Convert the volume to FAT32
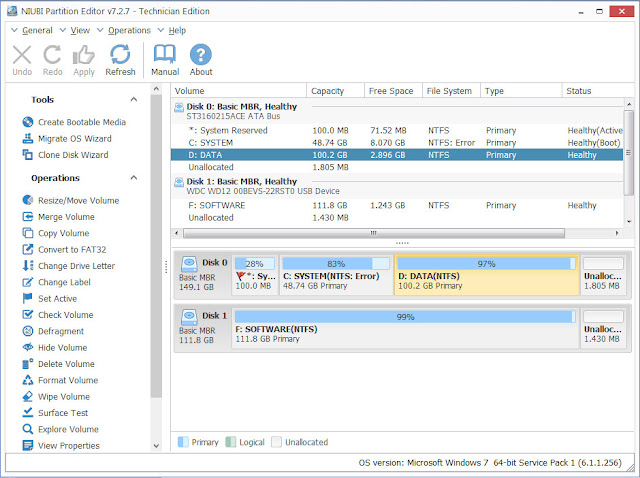The height and width of the screenshot is (478, 640). [x=64, y=249]
